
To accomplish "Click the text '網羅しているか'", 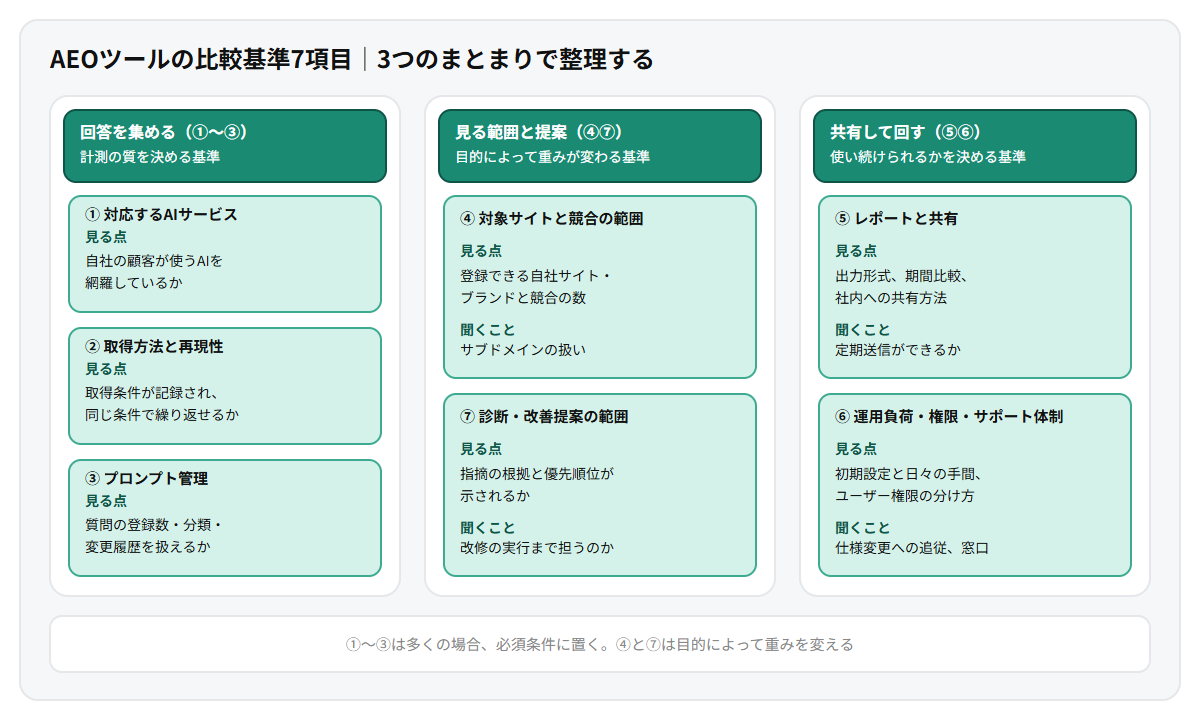I will tap(134, 282).
